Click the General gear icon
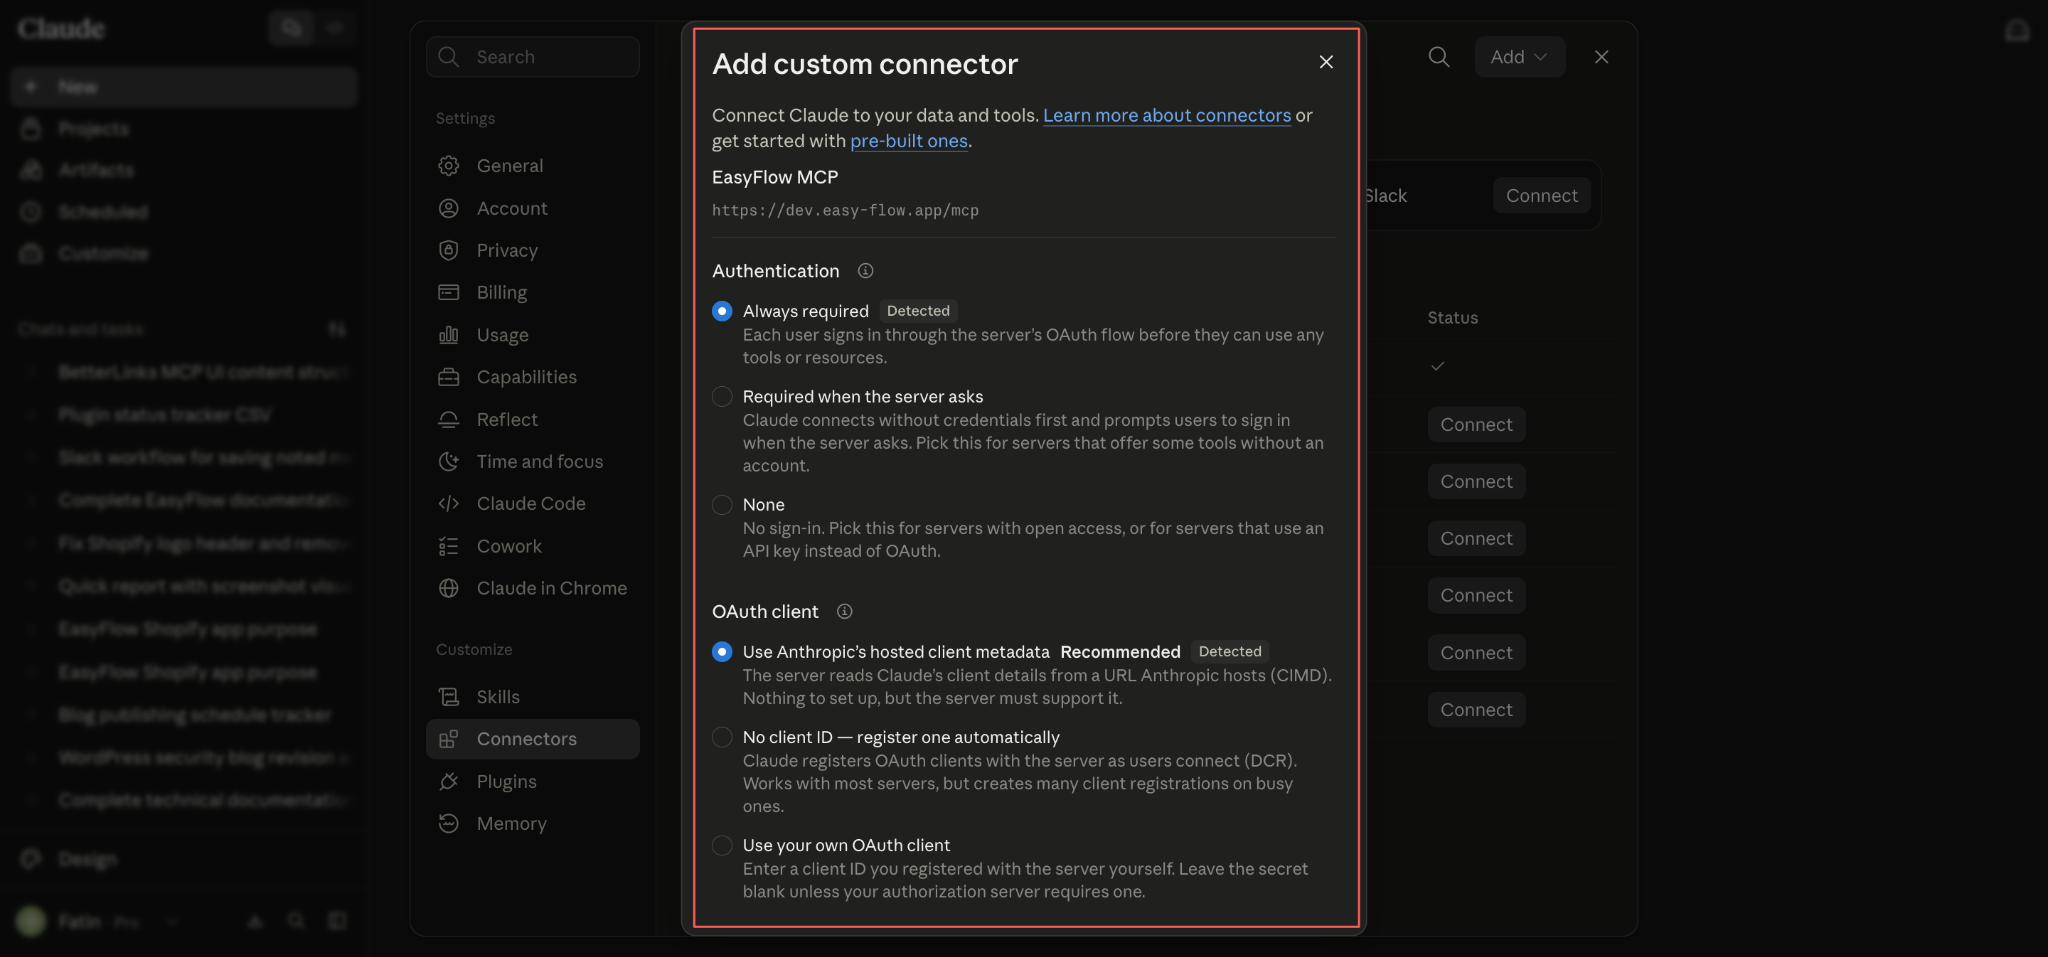This screenshot has height=957, width=2048. coord(449,166)
